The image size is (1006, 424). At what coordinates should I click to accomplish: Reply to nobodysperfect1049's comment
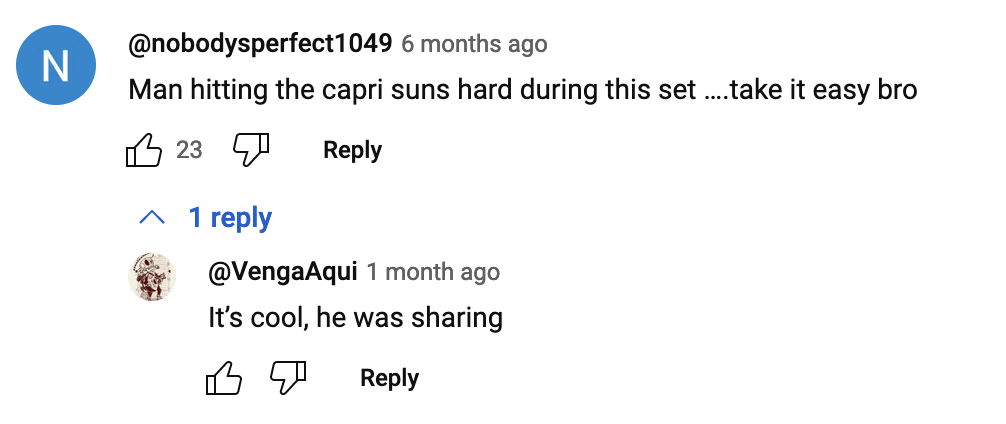[x=352, y=151]
